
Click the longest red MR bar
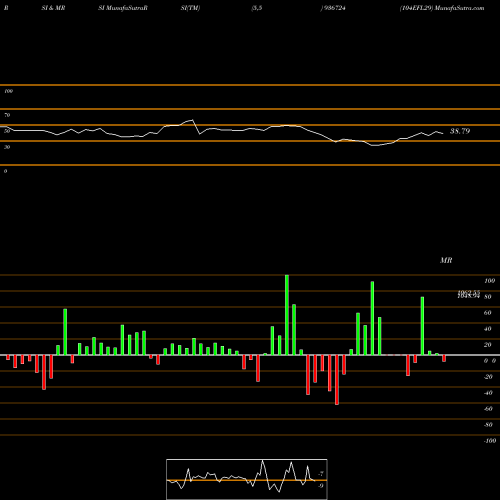[x=337, y=380]
